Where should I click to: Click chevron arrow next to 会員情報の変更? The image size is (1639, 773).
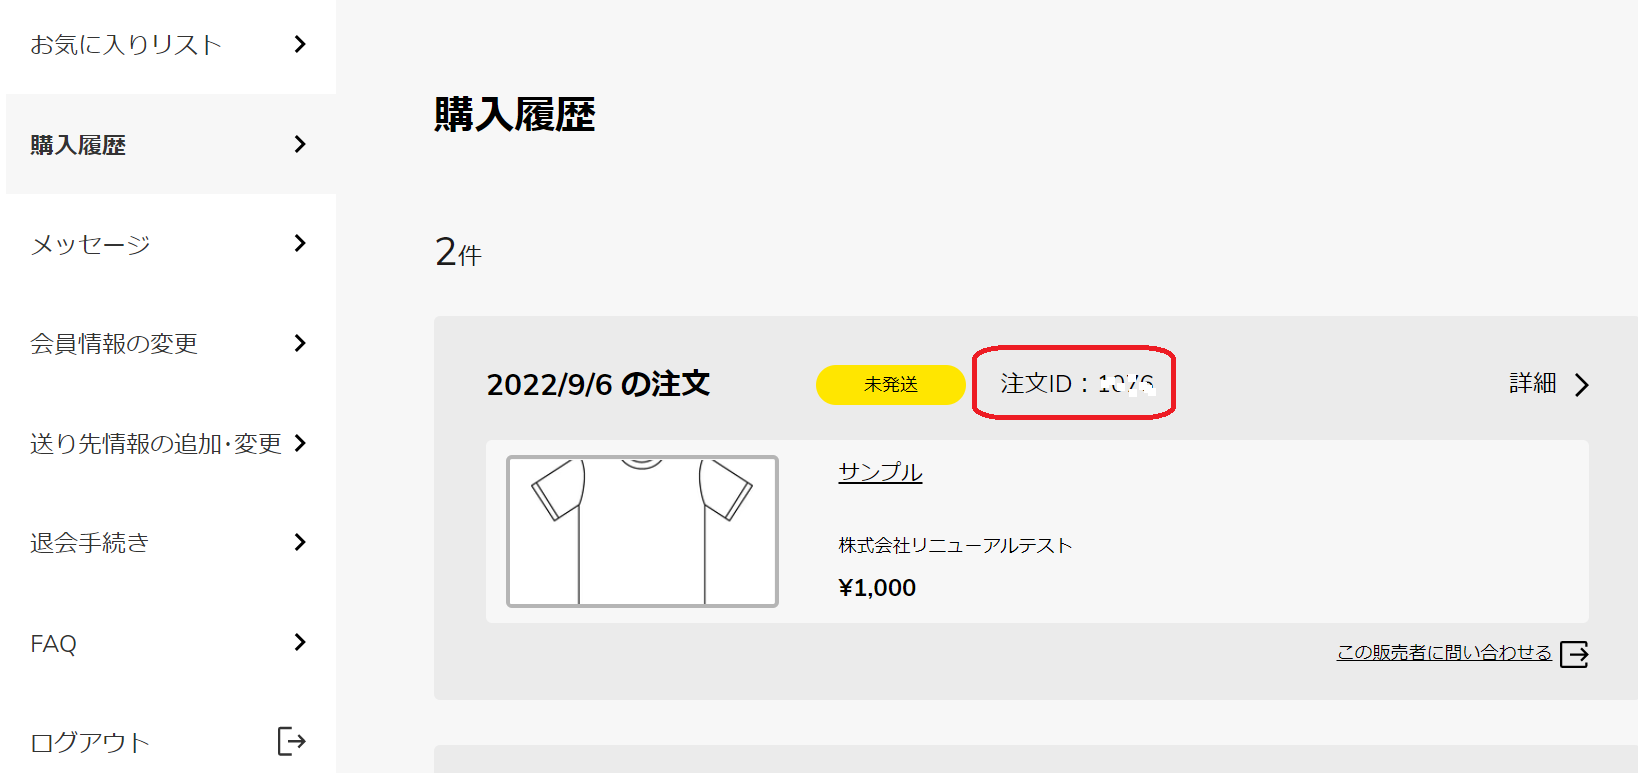click(x=300, y=343)
